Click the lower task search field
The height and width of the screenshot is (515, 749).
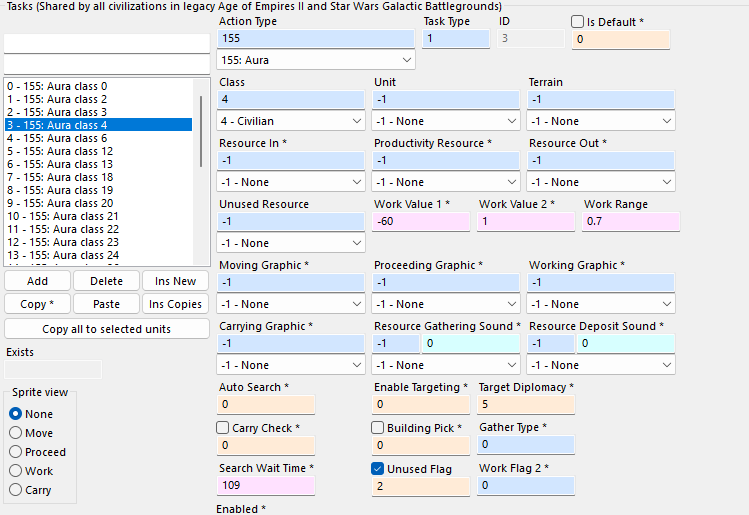click(107, 64)
